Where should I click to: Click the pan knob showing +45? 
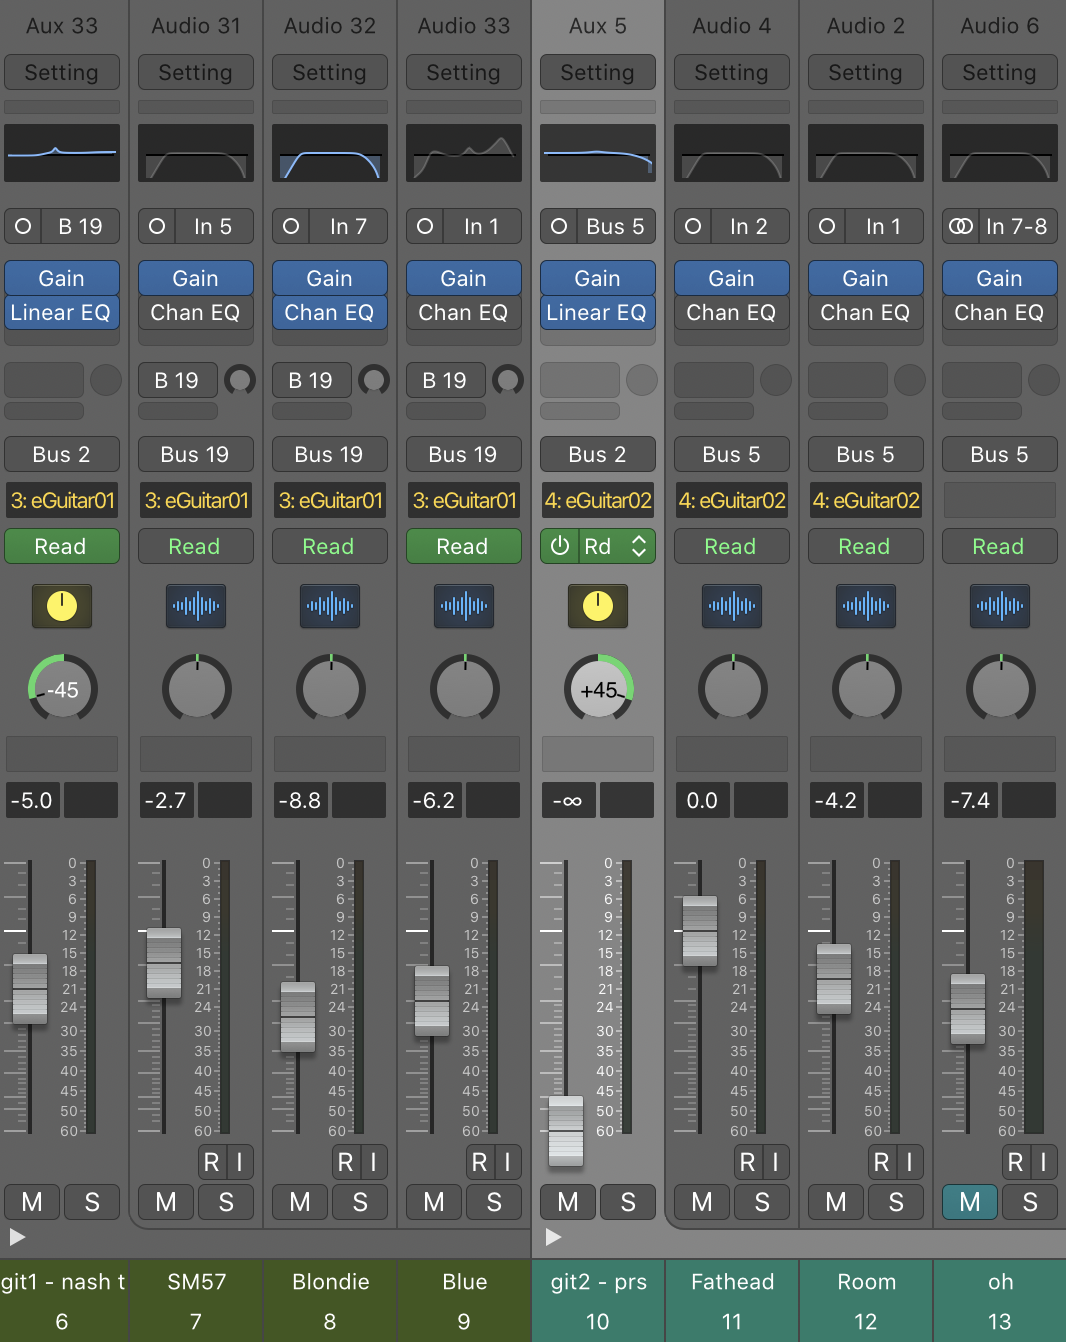point(598,688)
